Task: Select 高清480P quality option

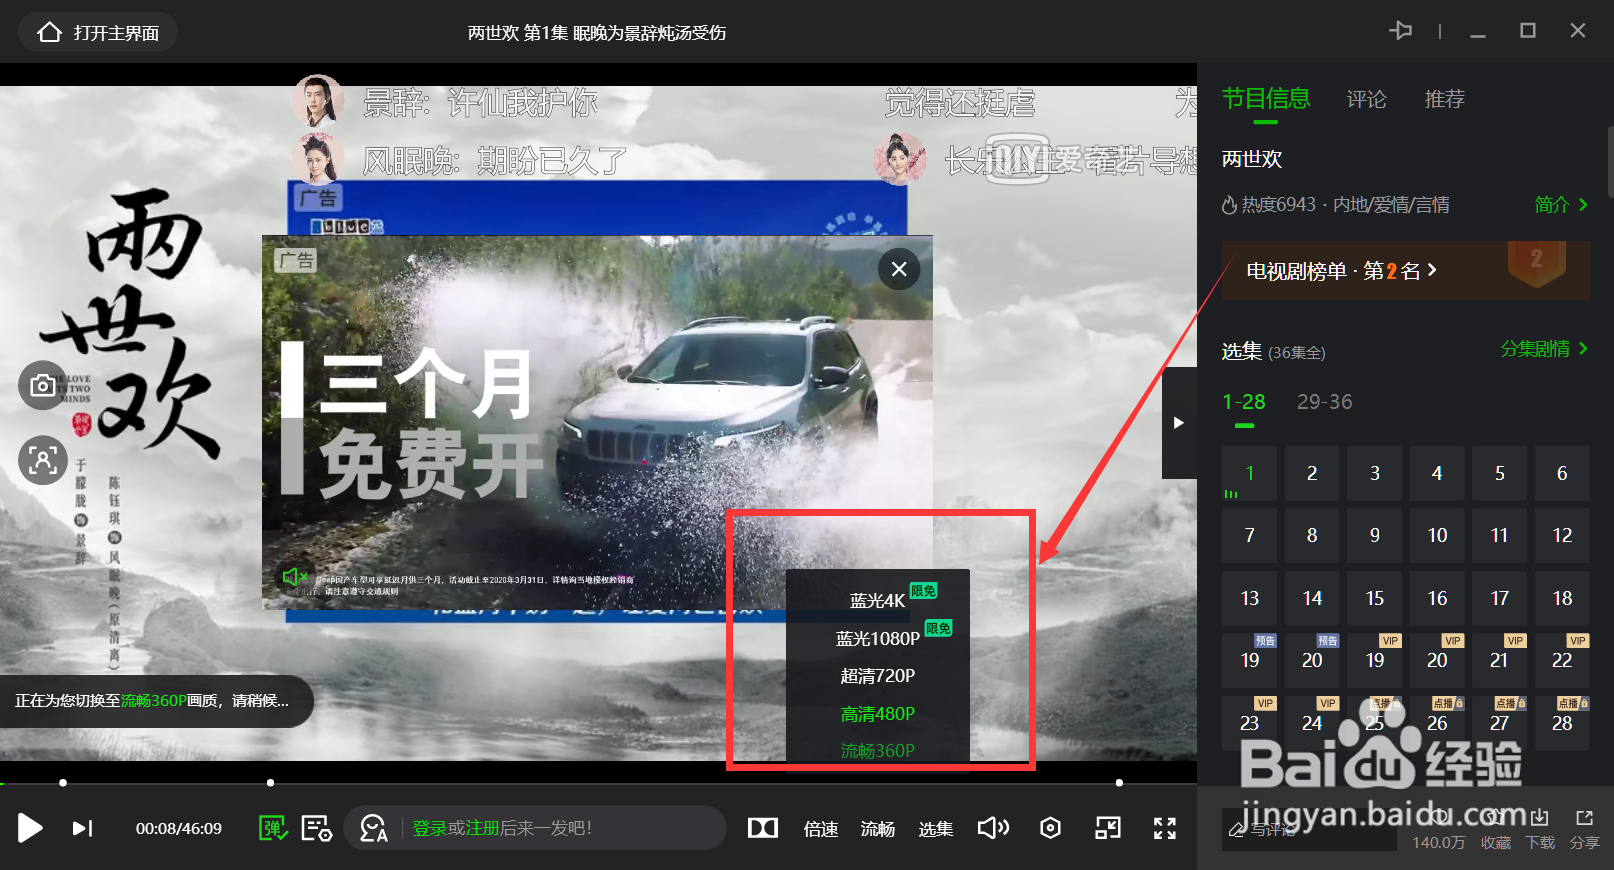Action: coord(878,714)
